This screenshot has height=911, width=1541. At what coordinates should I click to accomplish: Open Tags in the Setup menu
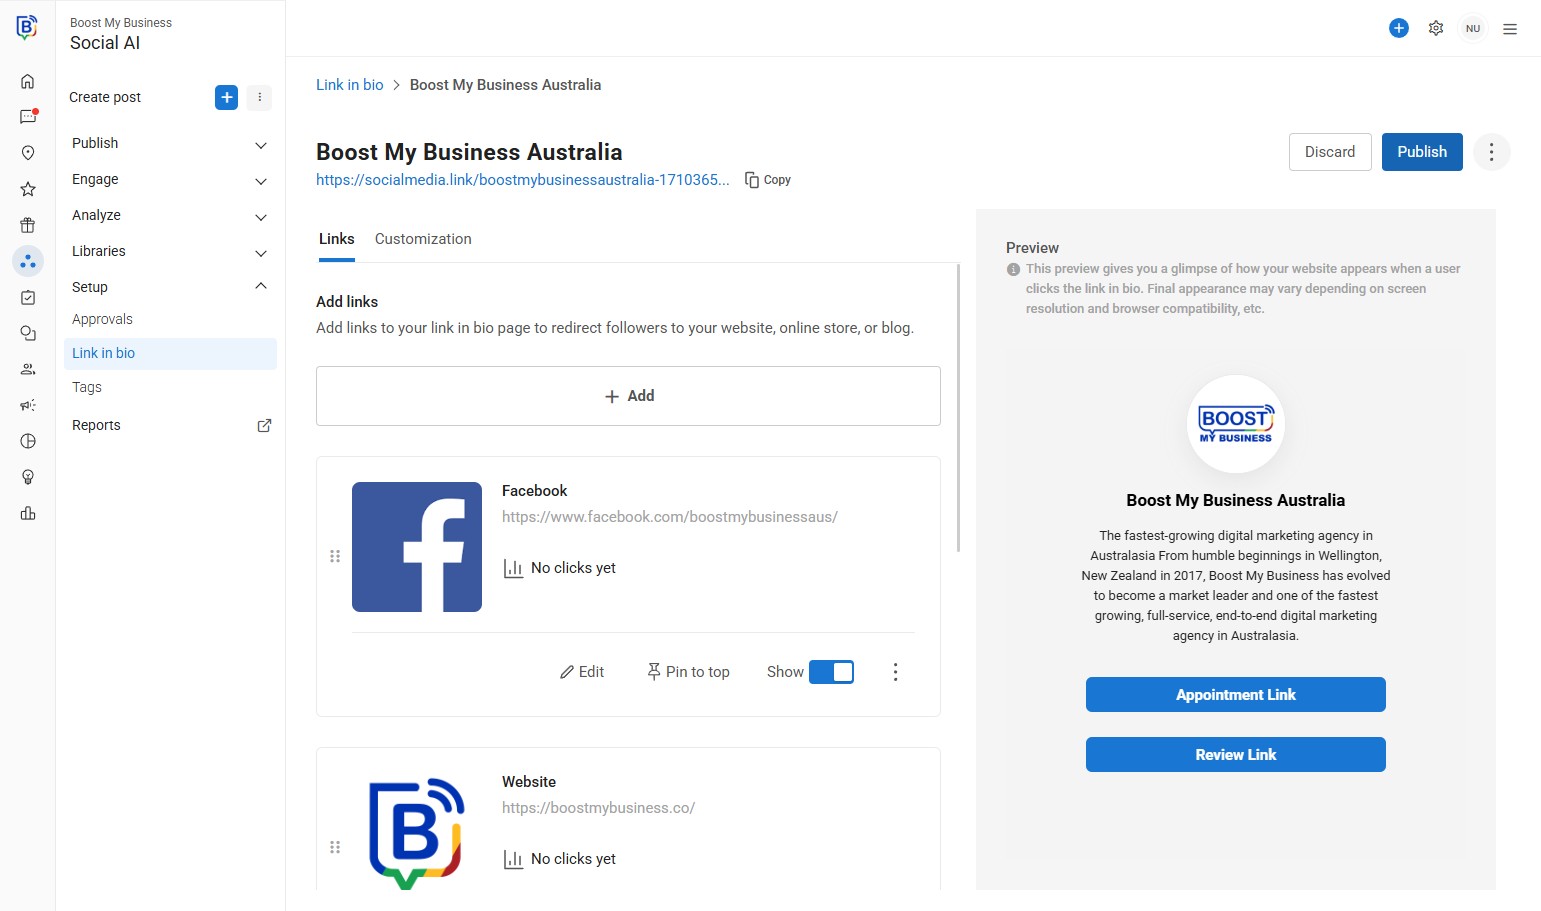[87, 387]
